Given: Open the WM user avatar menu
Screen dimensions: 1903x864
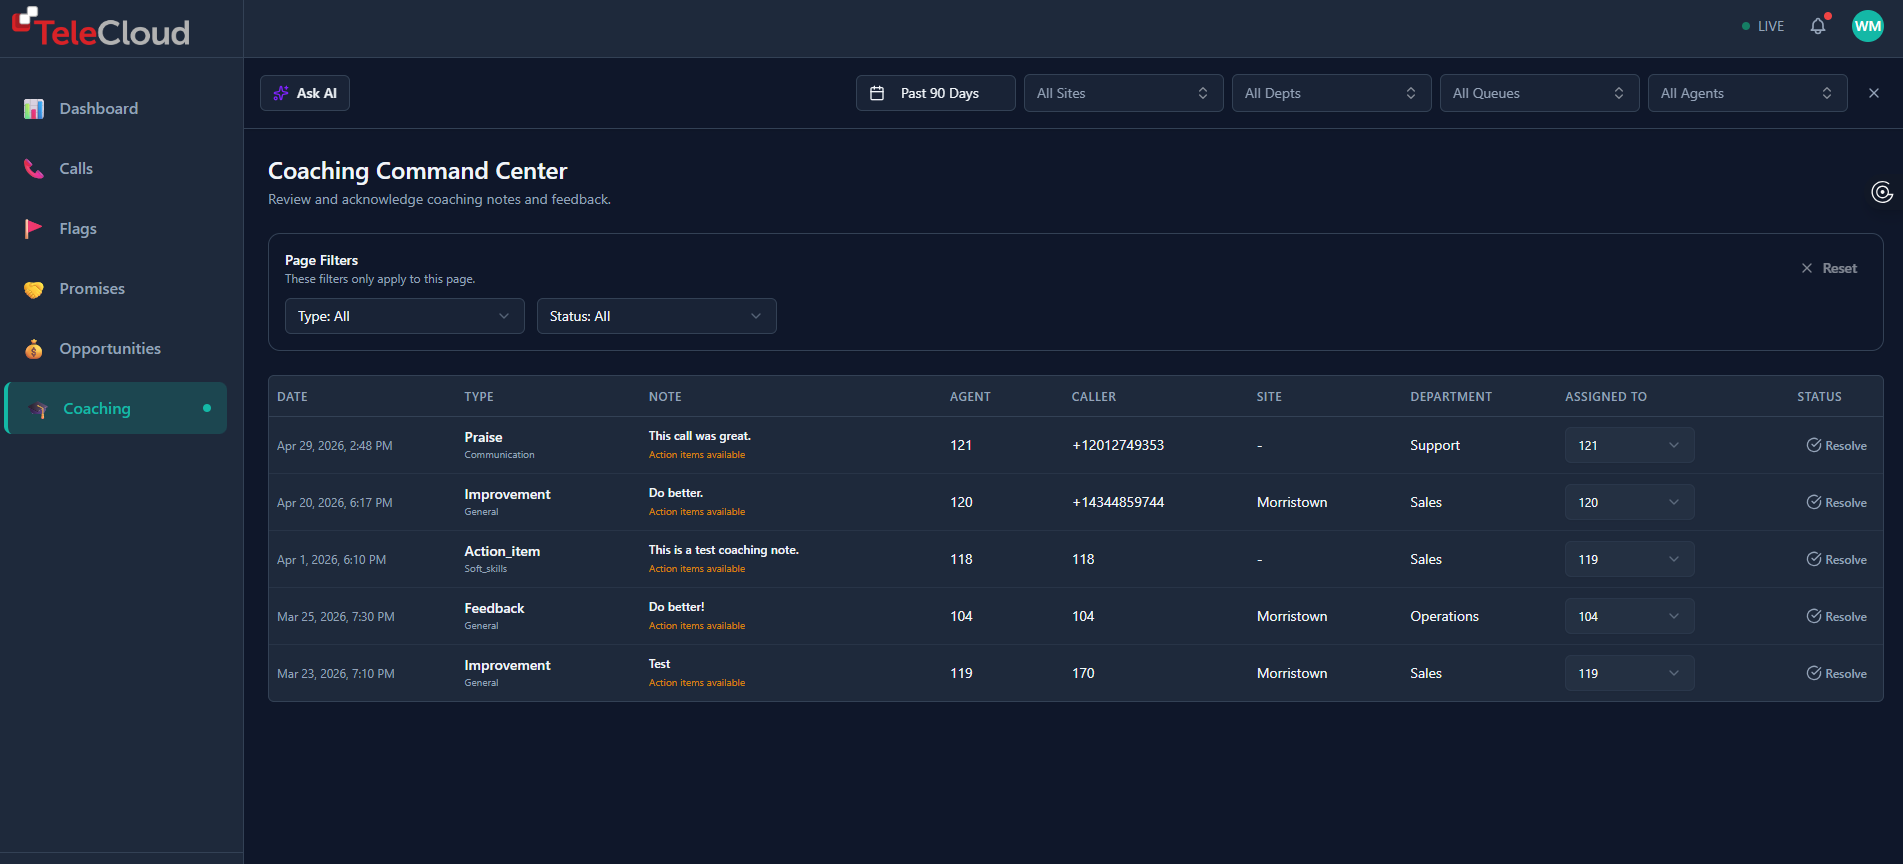Looking at the screenshot, I should (x=1867, y=26).
